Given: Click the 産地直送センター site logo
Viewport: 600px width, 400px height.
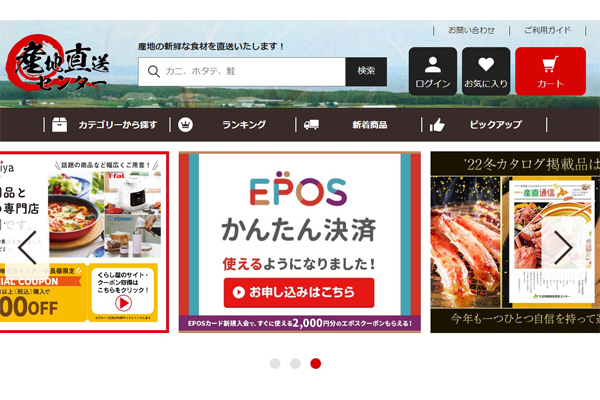Looking at the screenshot, I should [x=58, y=67].
